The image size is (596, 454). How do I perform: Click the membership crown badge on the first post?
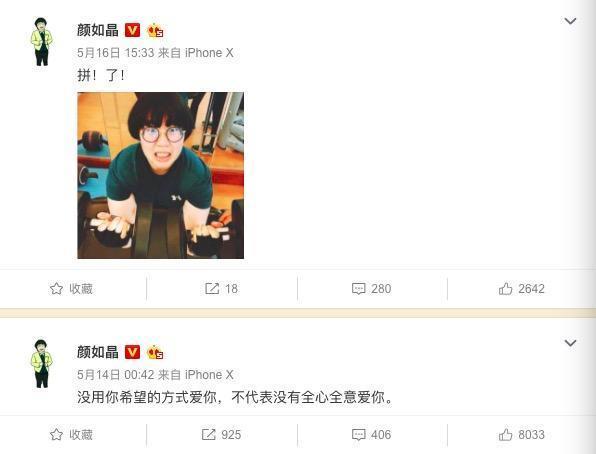tap(155, 30)
